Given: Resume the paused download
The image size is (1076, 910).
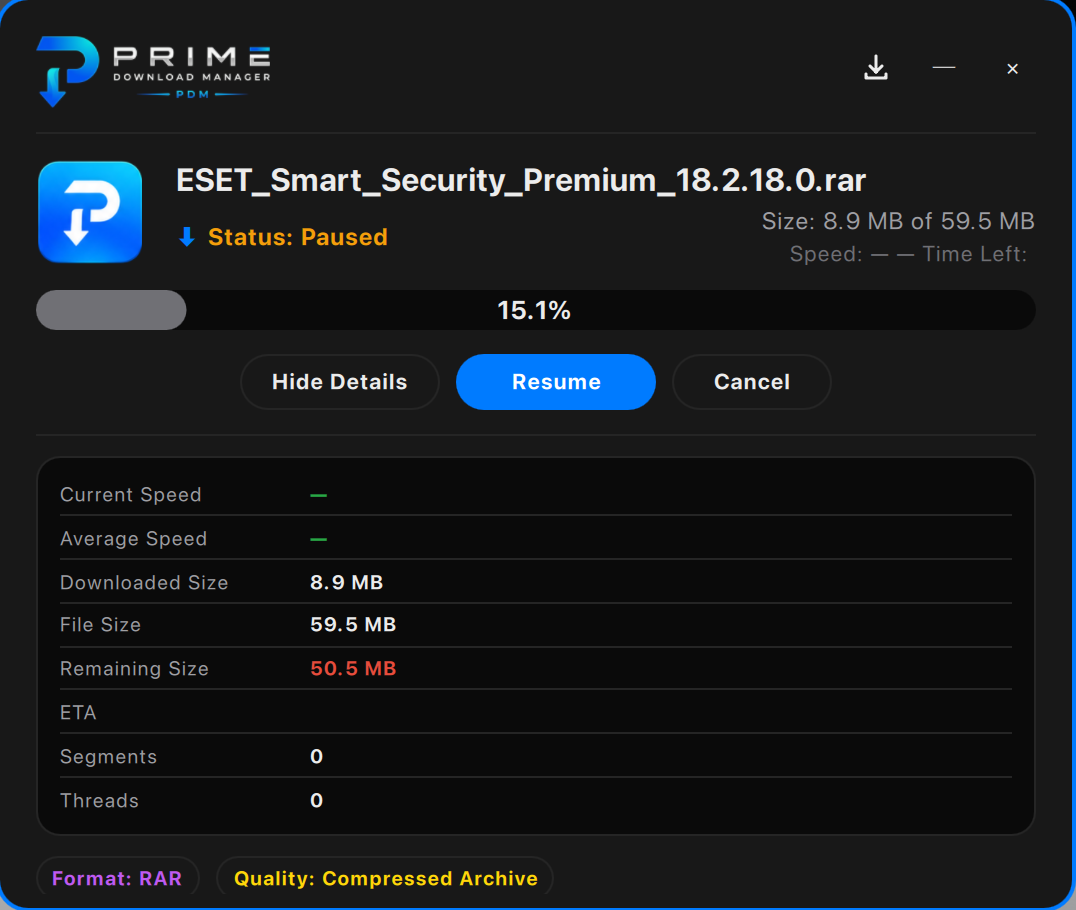Looking at the screenshot, I should [x=556, y=382].
